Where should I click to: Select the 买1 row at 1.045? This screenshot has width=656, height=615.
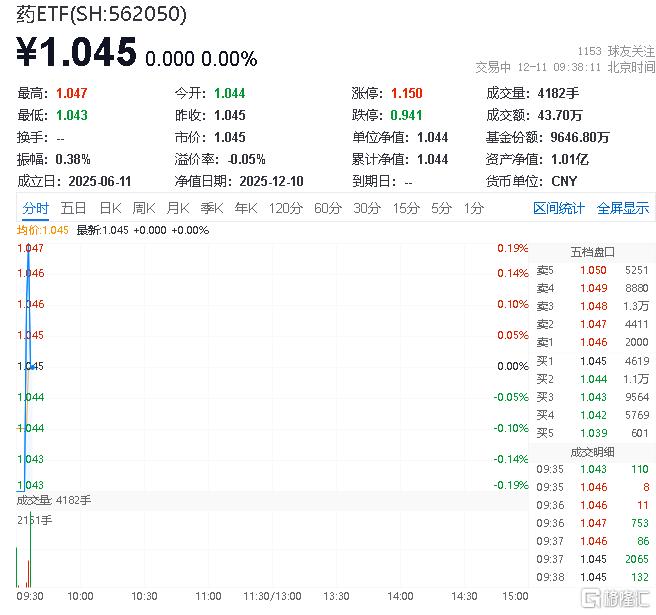592,361
